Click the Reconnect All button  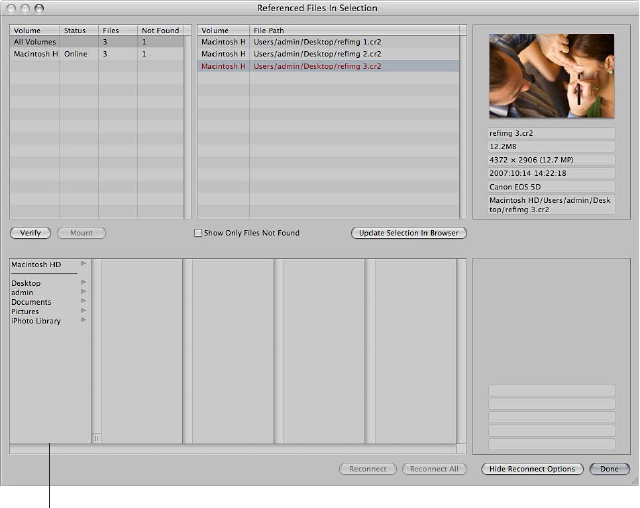pyautogui.click(x=434, y=469)
